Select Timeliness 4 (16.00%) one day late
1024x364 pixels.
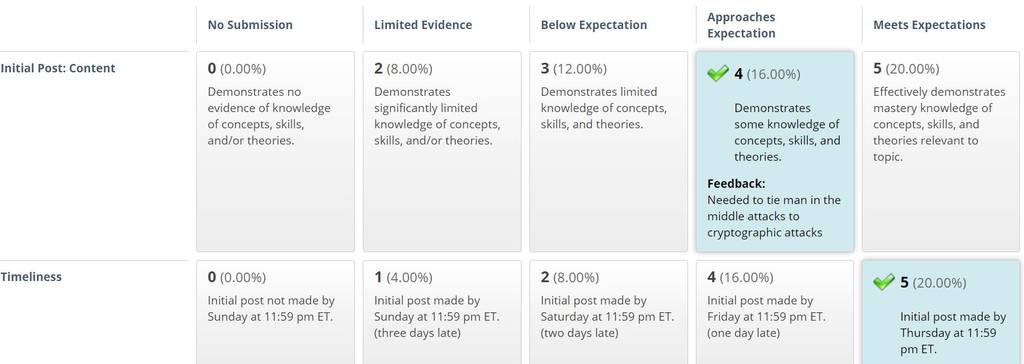[775, 312]
